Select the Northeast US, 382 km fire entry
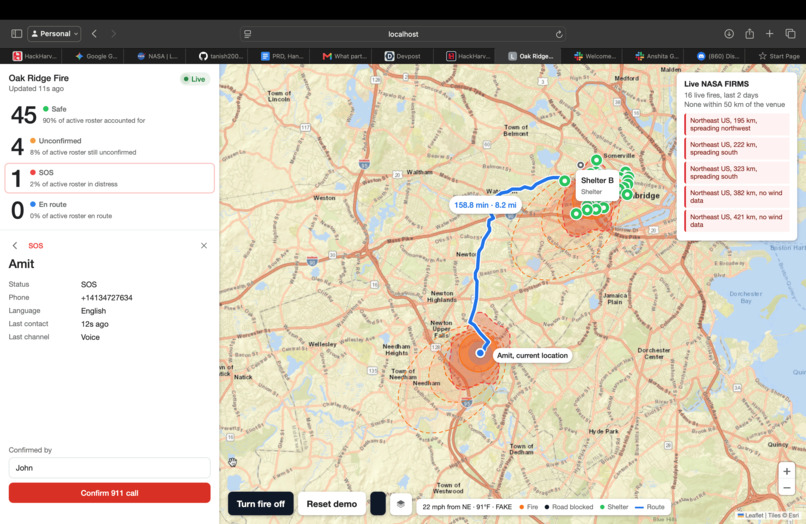Viewport: 806px width, 524px height. (737, 197)
